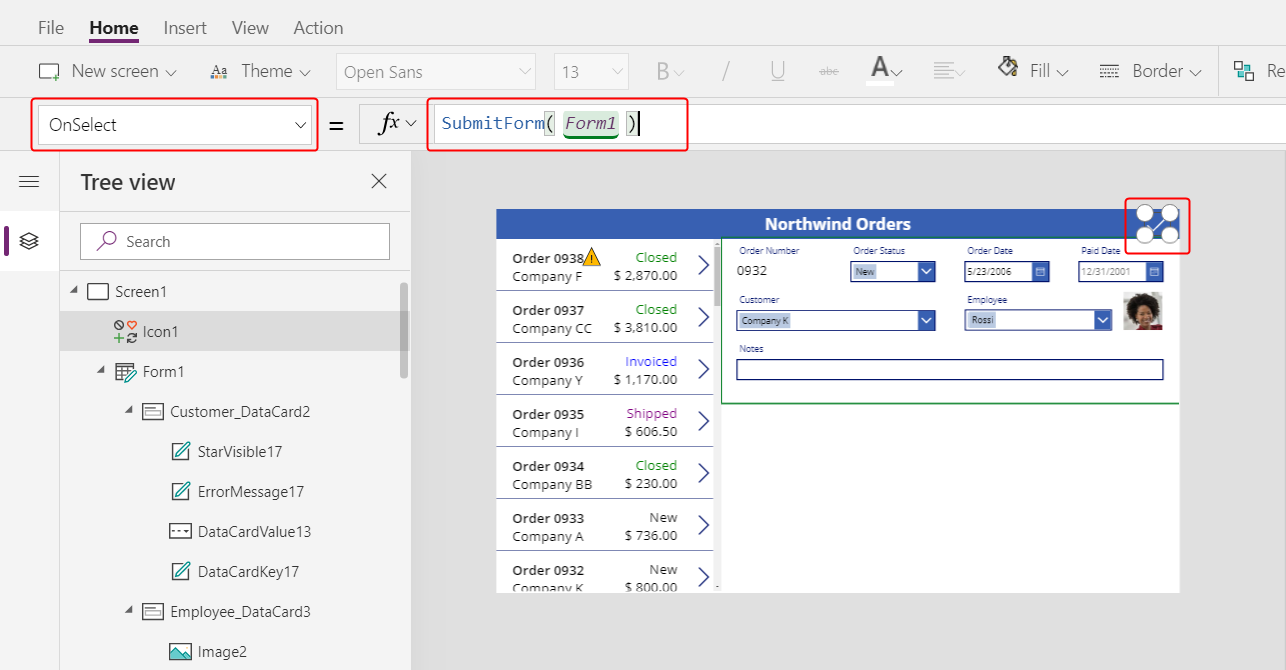Select Employee_DataCard3 in the tree
The image size is (1286, 670).
[x=240, y=611]
